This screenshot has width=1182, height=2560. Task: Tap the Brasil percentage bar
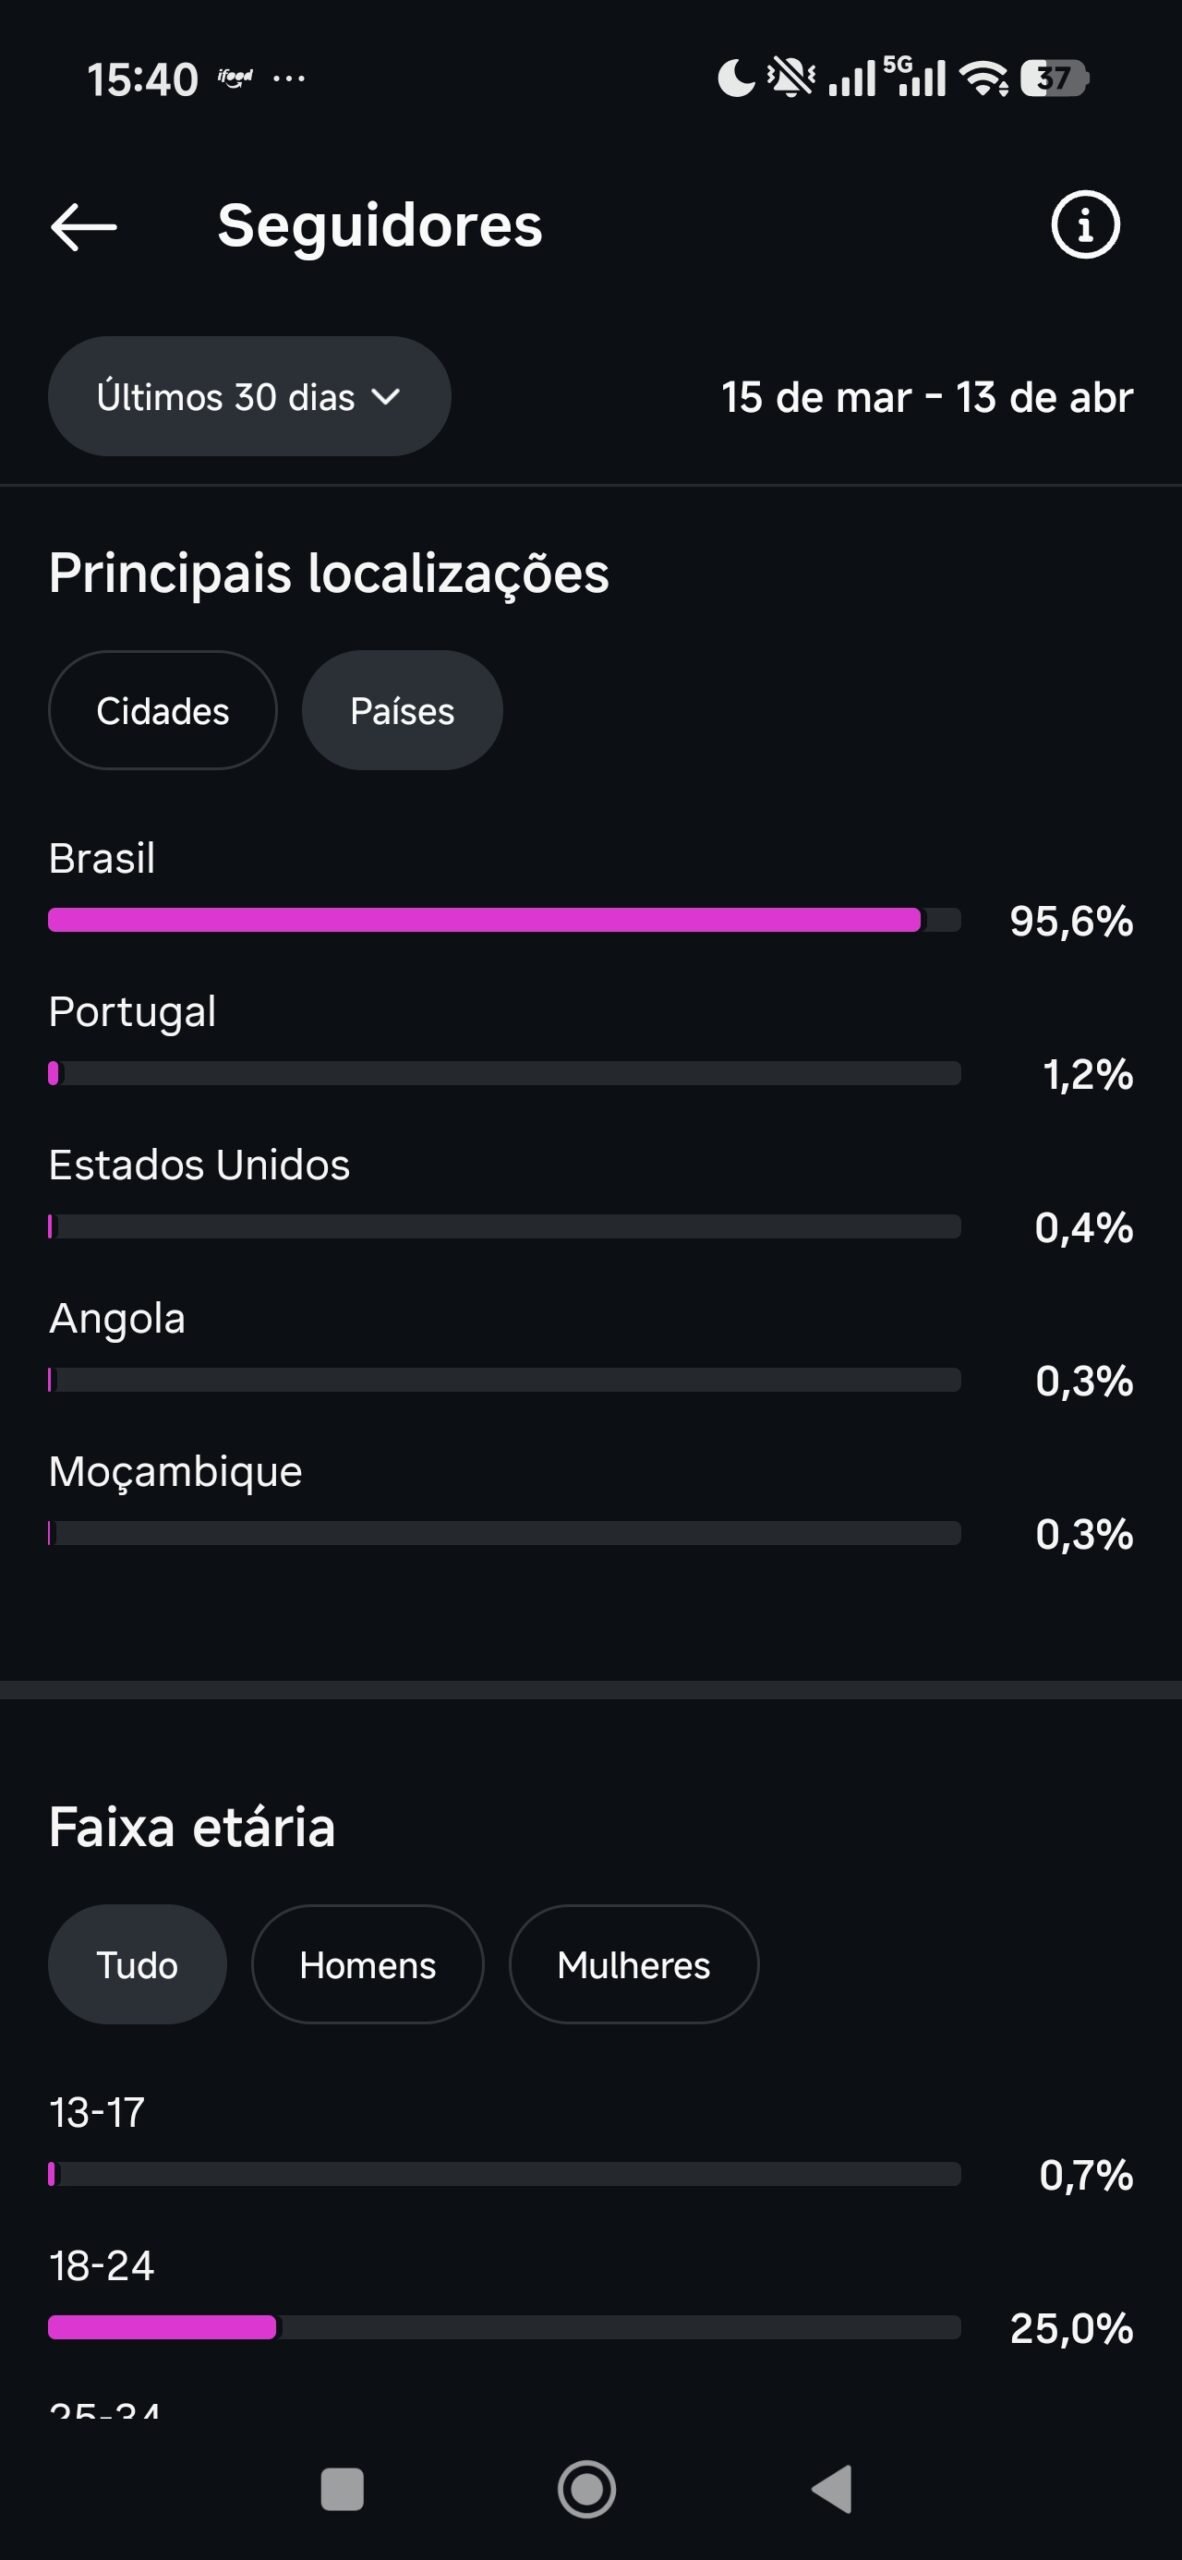click(x=504, y=920)
